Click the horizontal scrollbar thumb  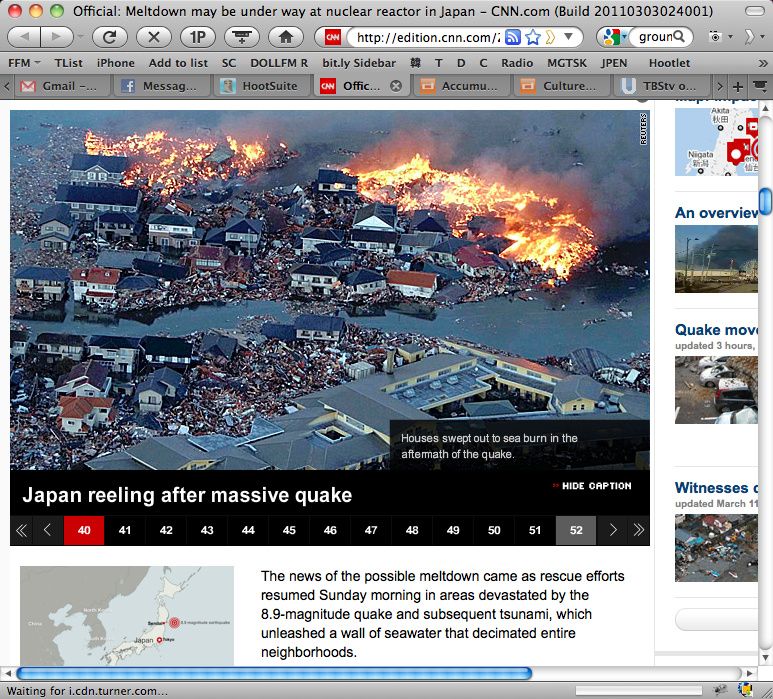pos(273,673)
